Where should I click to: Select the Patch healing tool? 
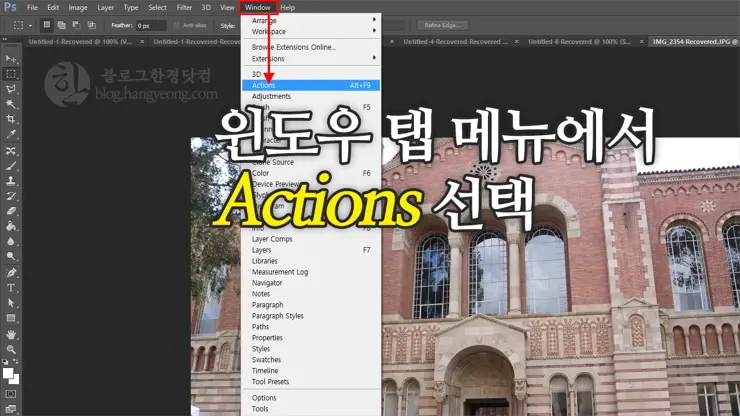[10, 151]
